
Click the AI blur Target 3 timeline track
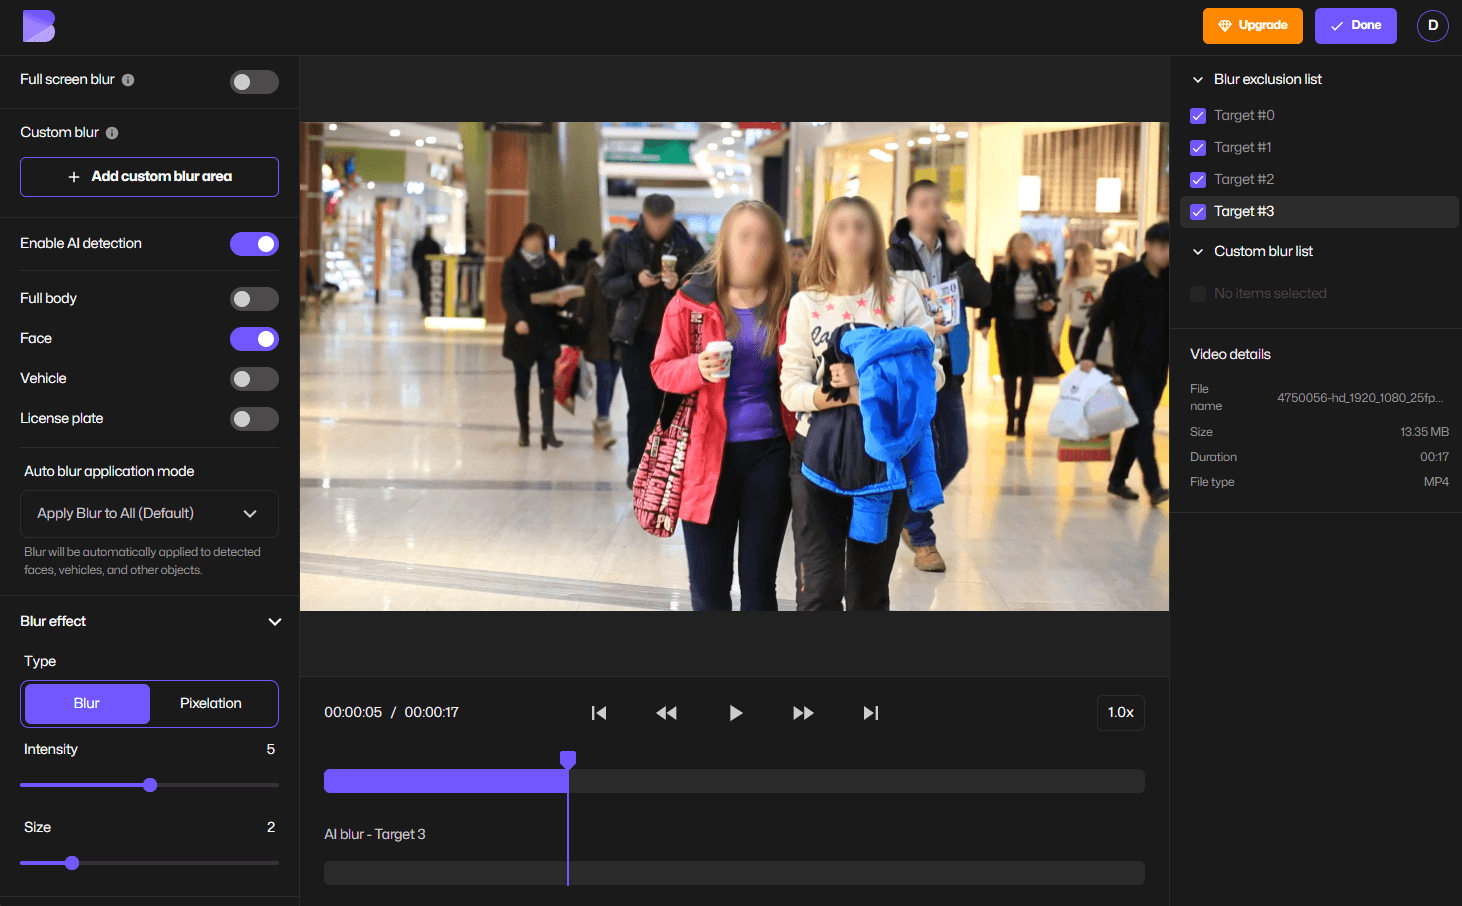coord(734,873)
